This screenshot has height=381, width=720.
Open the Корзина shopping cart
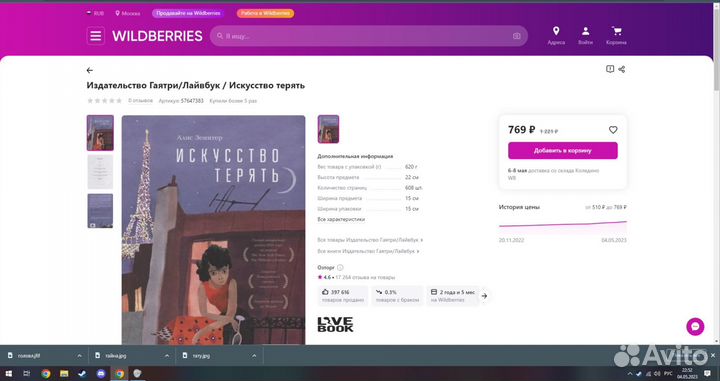tap(616, 35)
